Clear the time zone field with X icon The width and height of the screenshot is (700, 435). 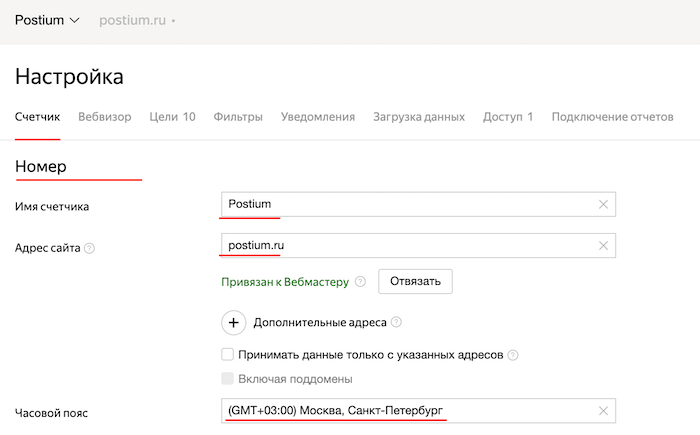click(x=603, y=411)
